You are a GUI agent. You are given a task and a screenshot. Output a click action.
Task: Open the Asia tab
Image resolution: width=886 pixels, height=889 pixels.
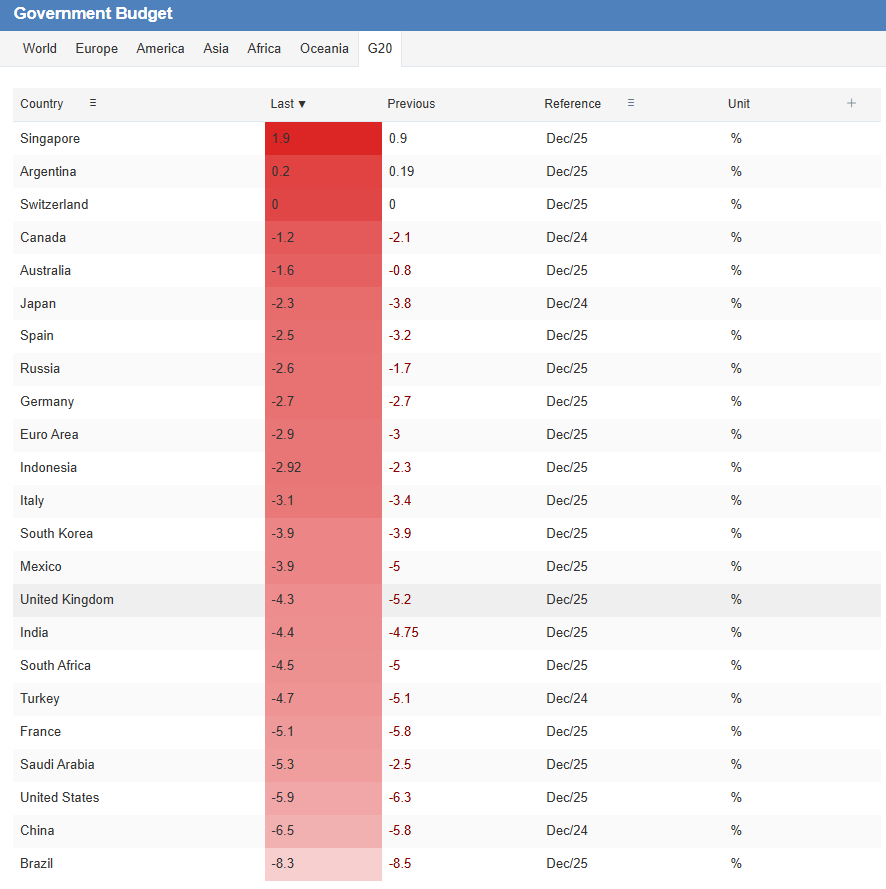[x=216, y=49]
